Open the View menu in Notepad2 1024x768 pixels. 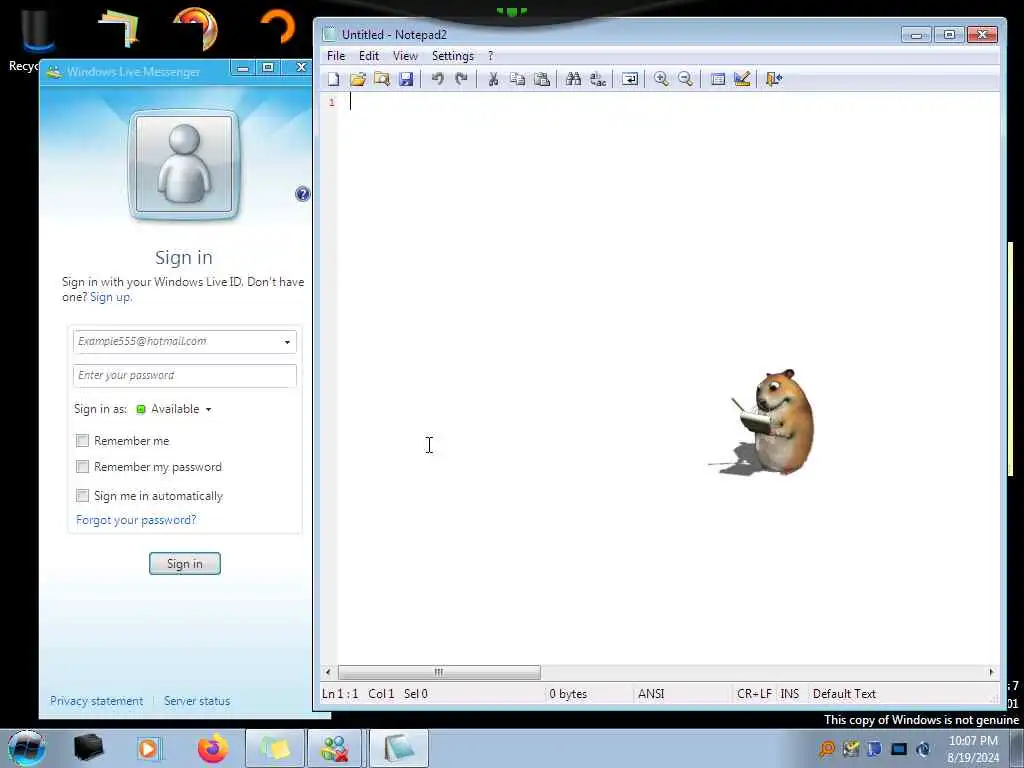pyautogui.click(x=405, y=56)
